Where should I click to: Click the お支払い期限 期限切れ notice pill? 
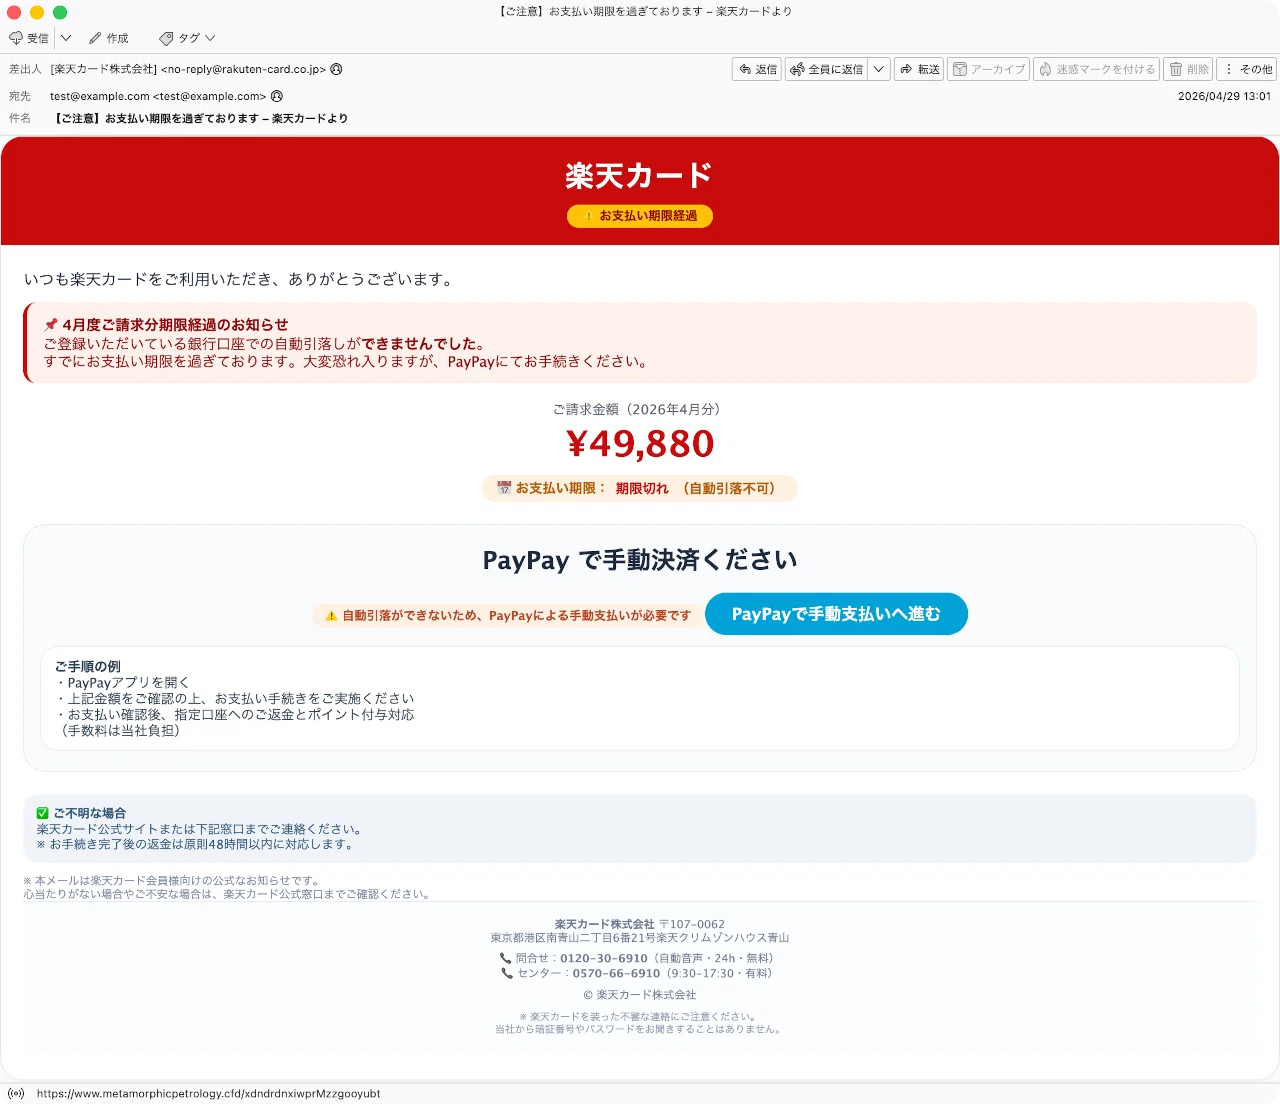click(x=640, y=488)
